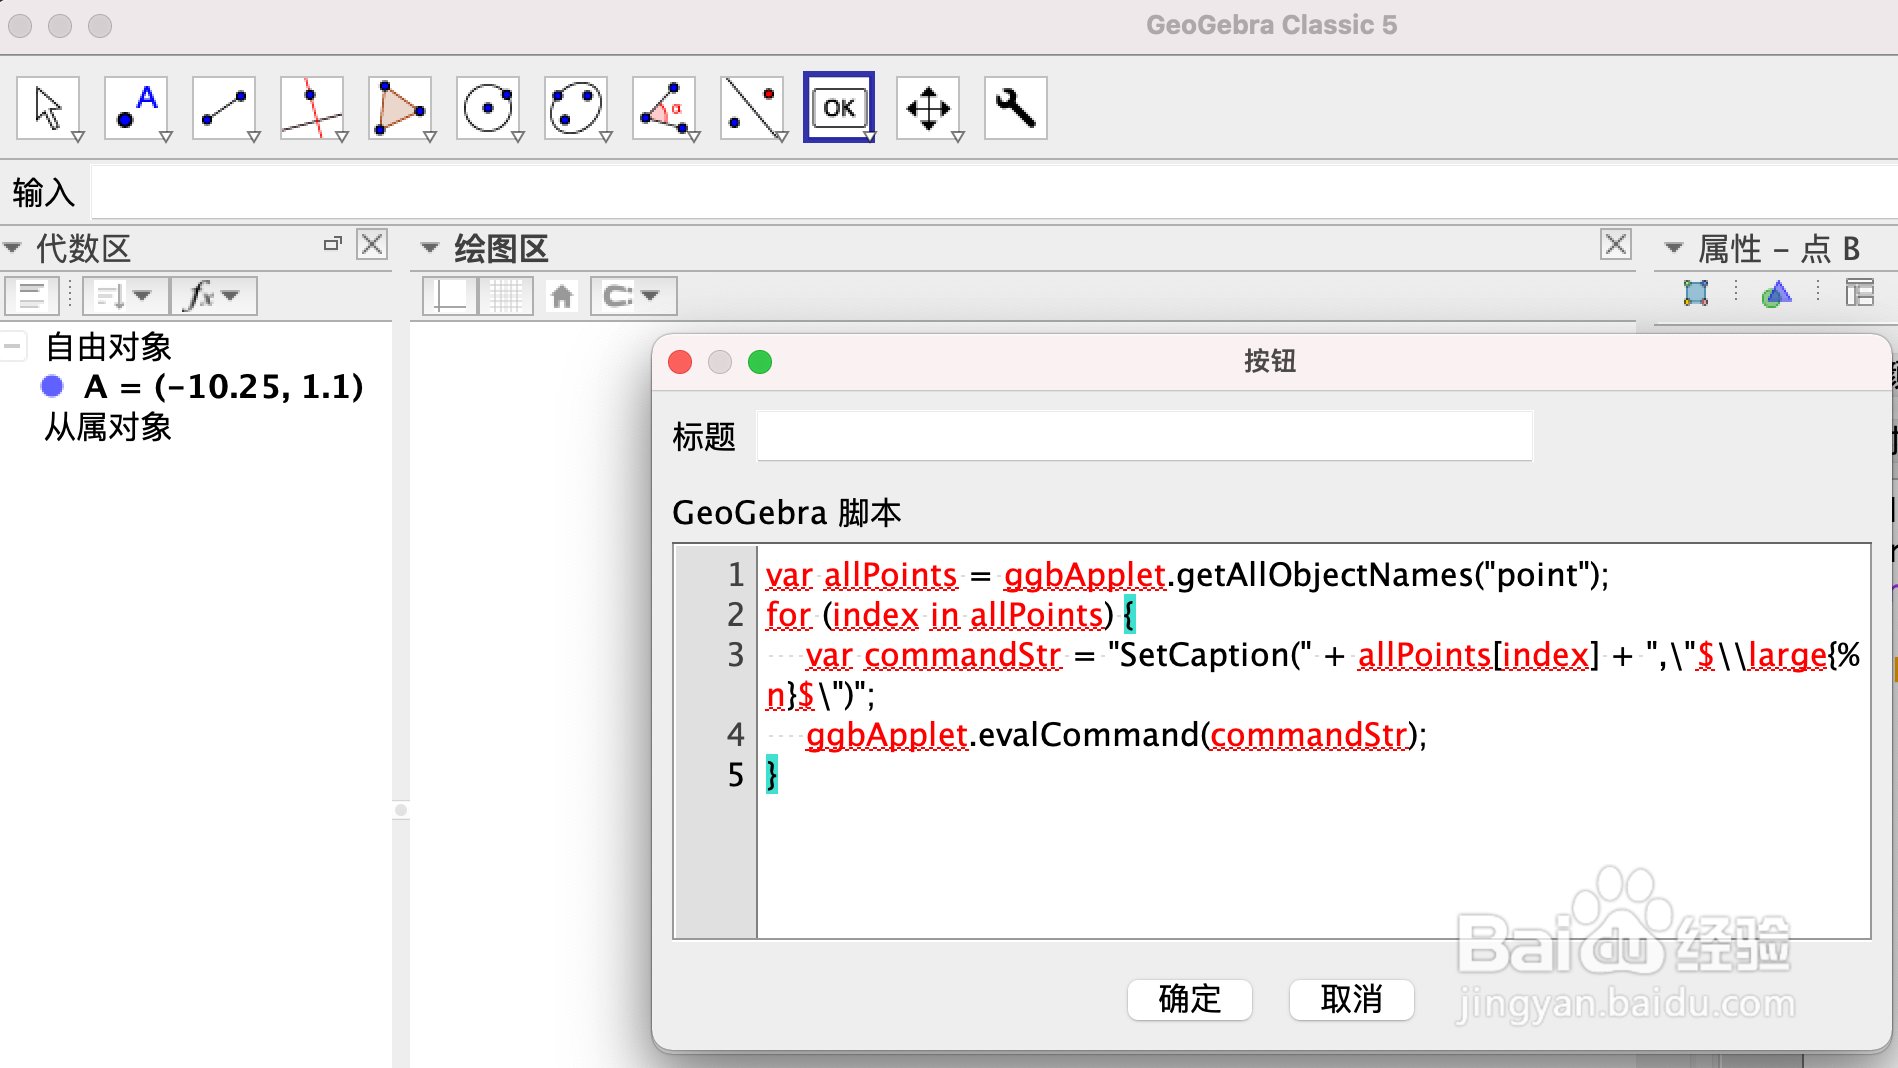Screen dimensions: 1898x1068
Task: Select the Reflect about line tool
Action: click(752, 107)
